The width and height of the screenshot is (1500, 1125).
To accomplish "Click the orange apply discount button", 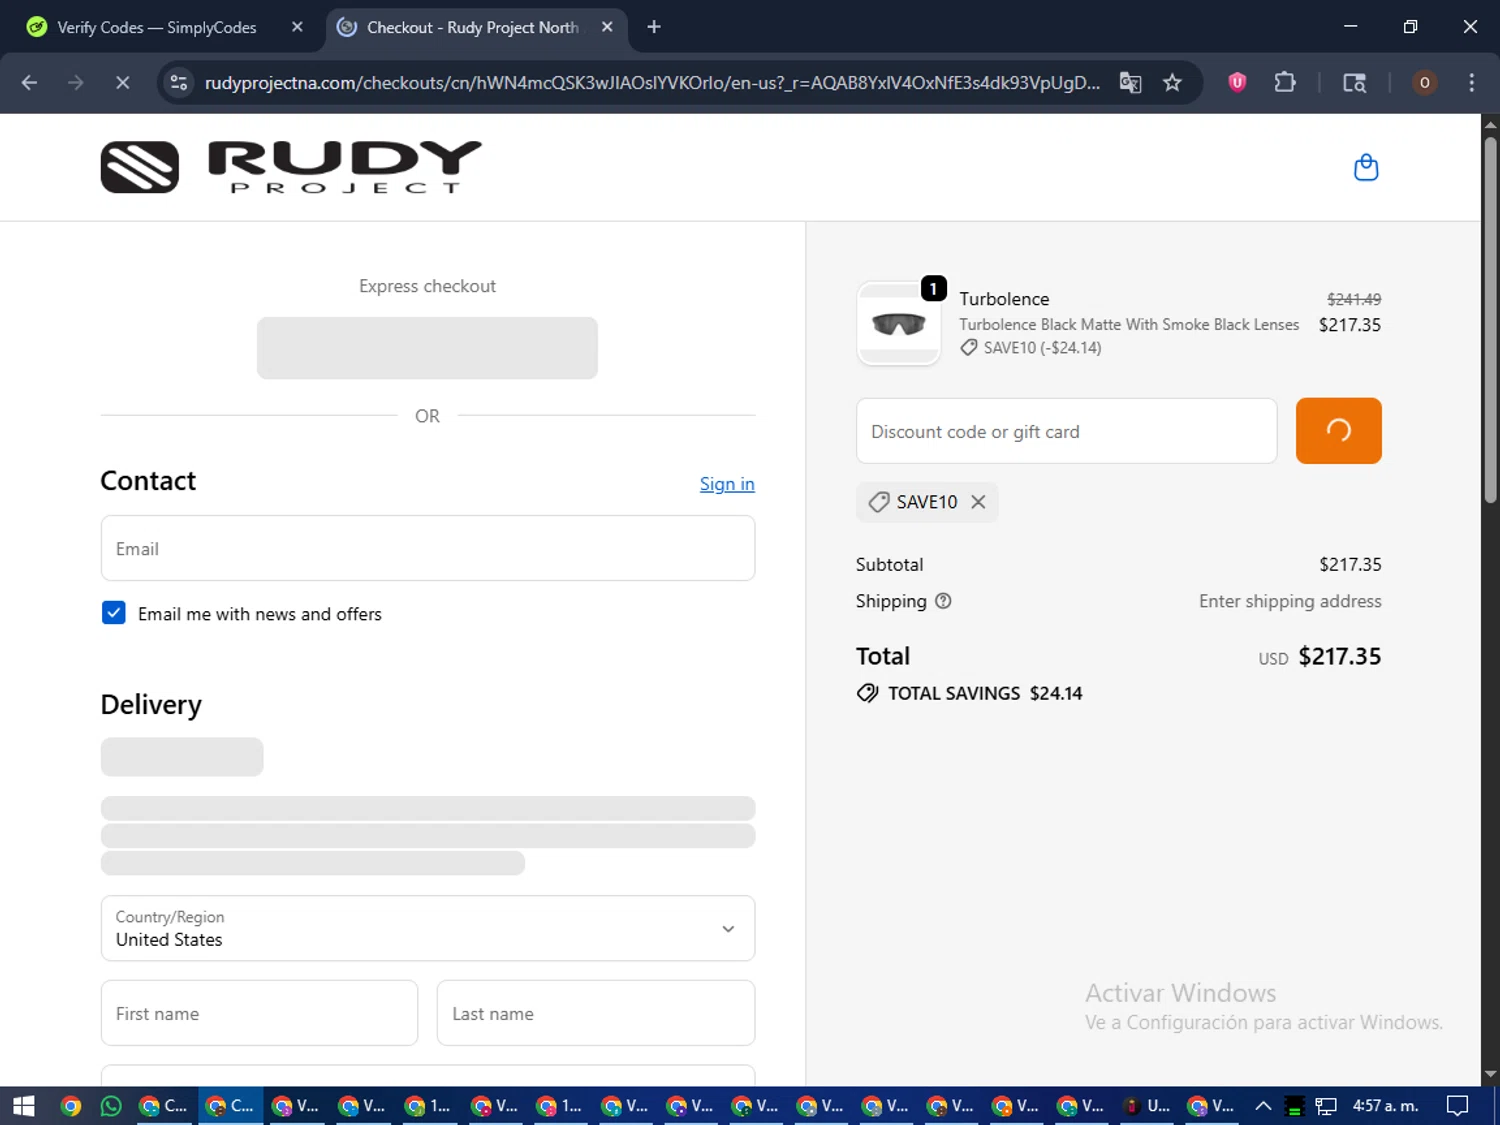I will pos(1338,431).
